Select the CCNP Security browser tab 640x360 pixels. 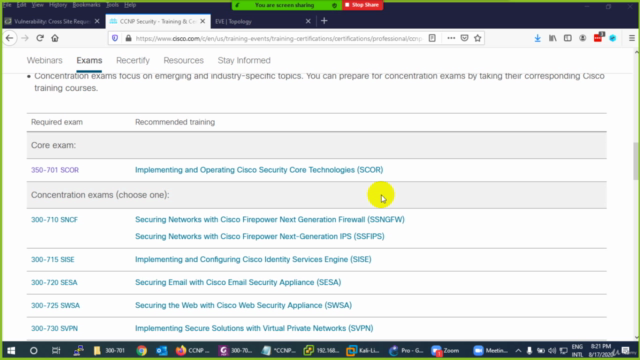(x=158, y=21)
